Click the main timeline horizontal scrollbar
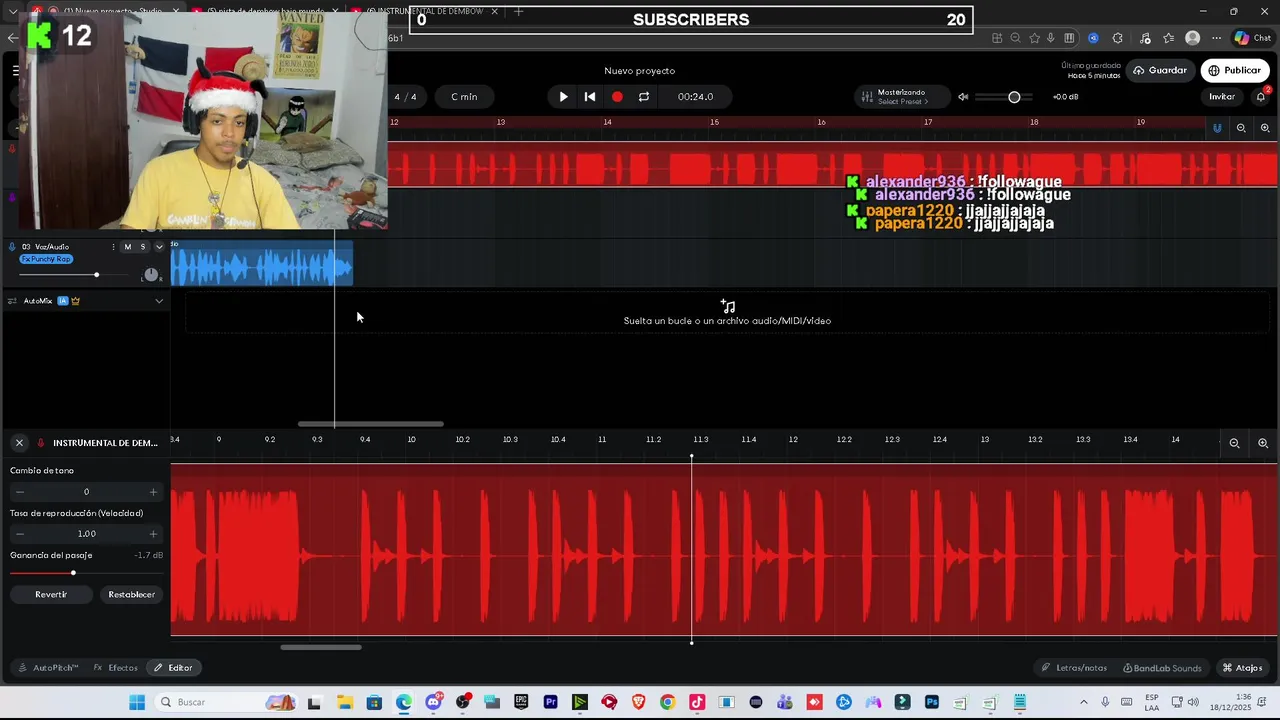 coord(370,424)
